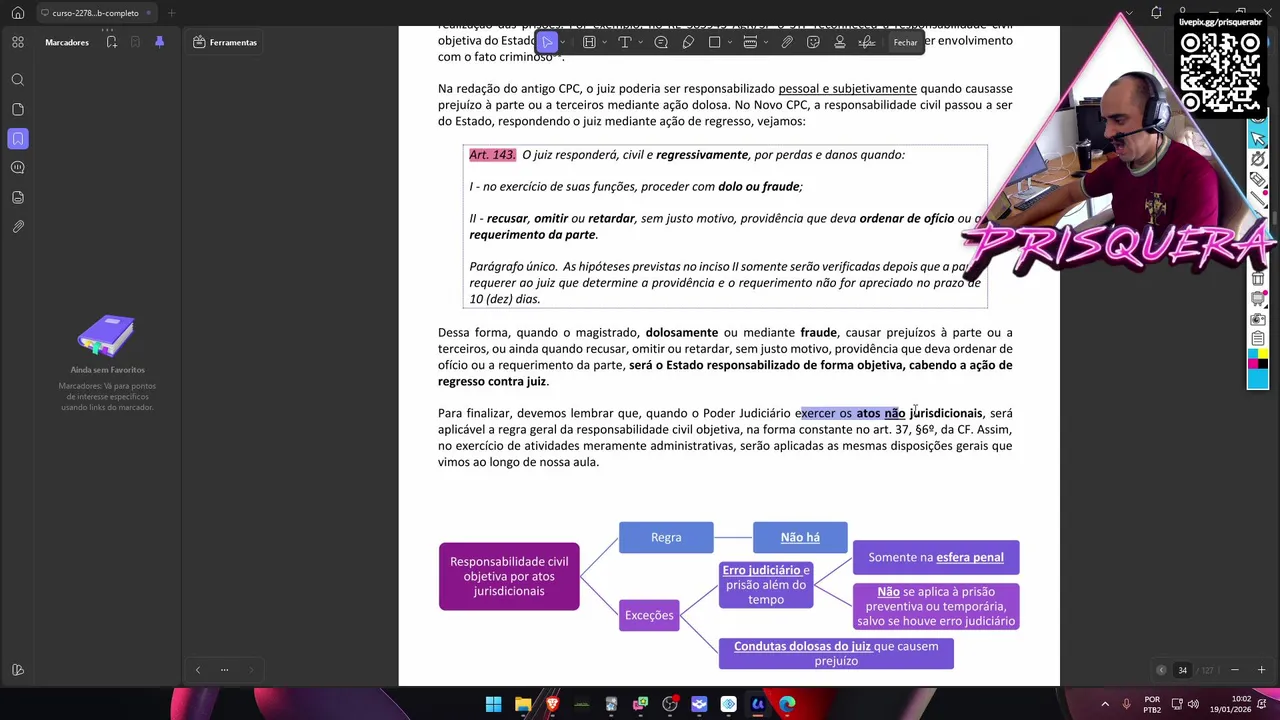Screen dimensions: 1280x720
Task: Activate the selection cursor tool
Action: coord(547,42)
